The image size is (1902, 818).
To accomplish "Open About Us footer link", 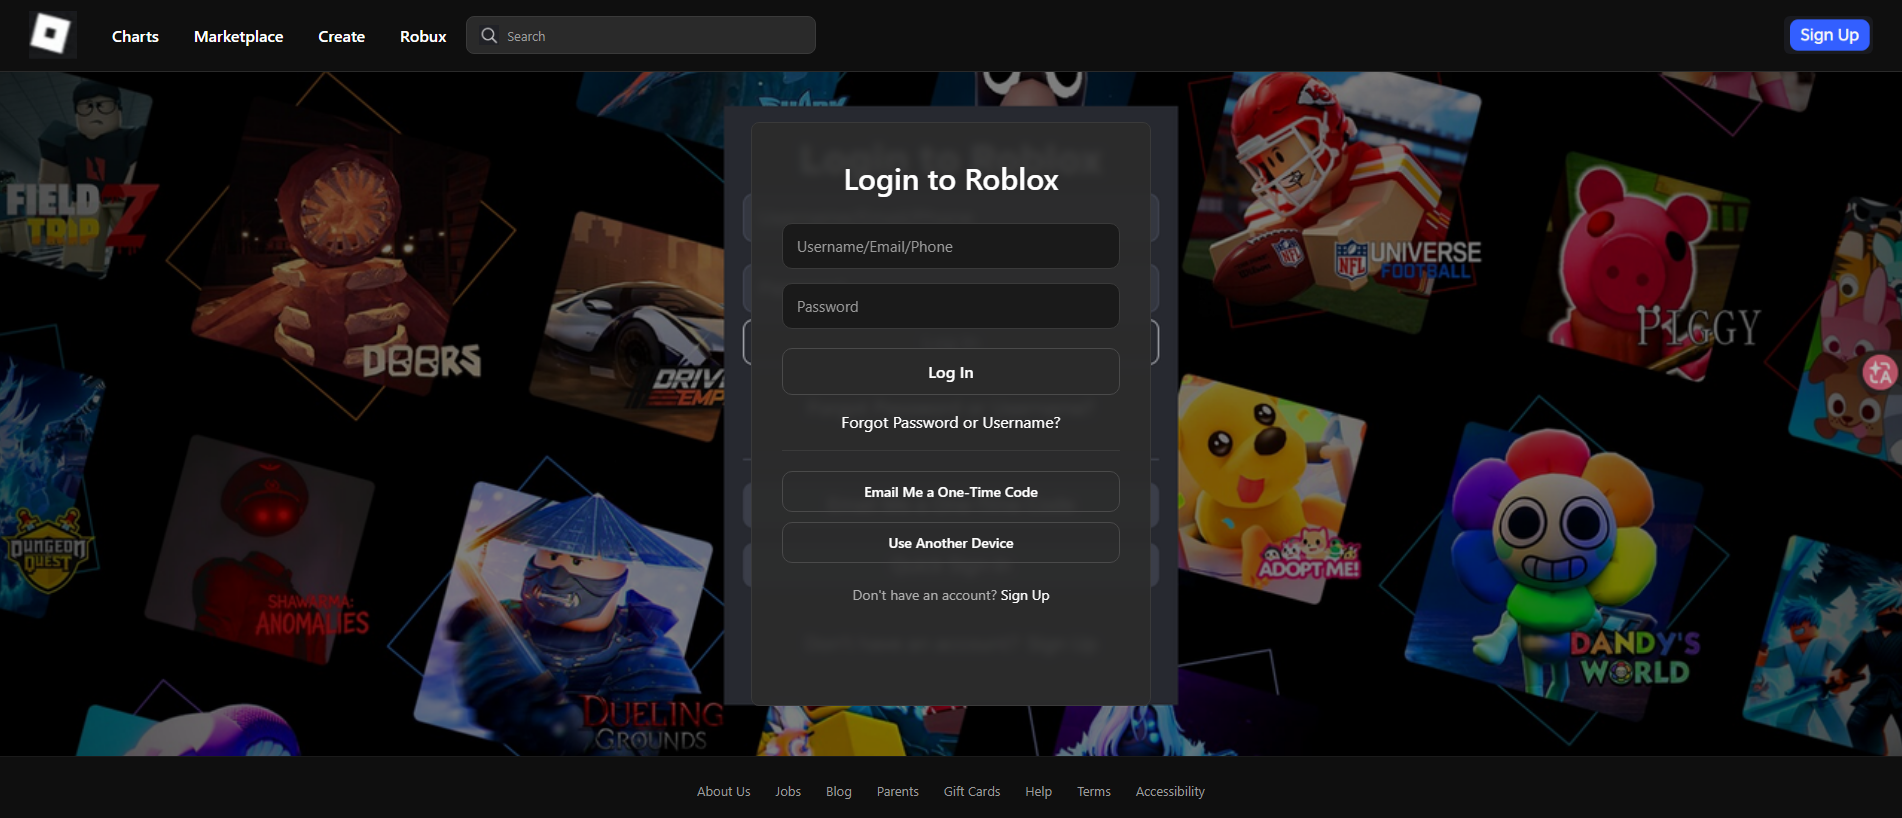I will pos(723,791).
